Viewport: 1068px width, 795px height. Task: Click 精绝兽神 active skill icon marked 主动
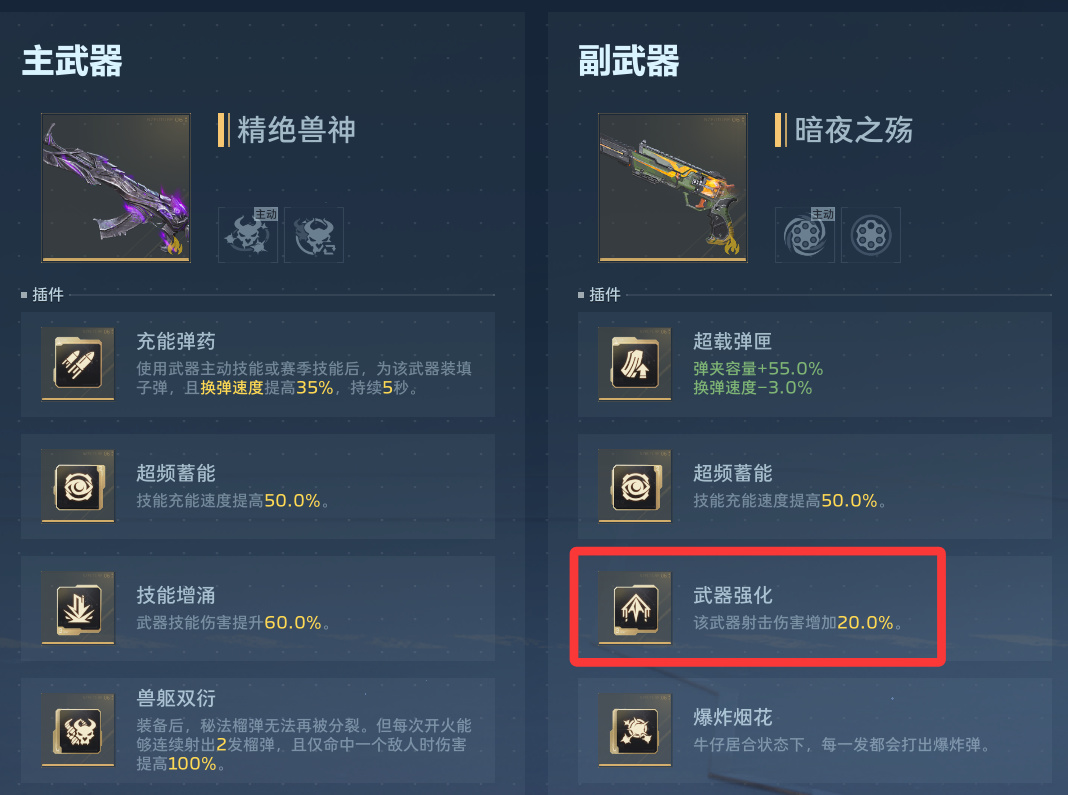248,235
